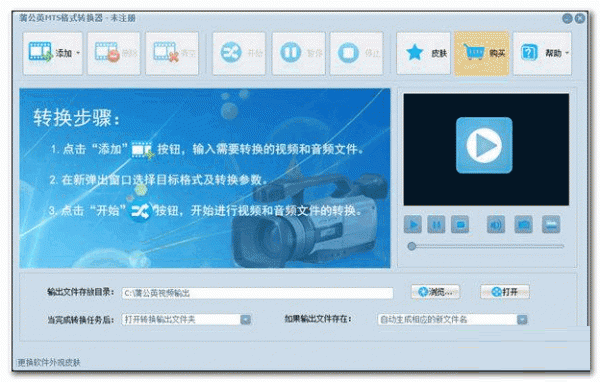Screen dimensions: 600x382
Task: Open the 皮肤 (Skin) star button
Action: tap(424, 53)
